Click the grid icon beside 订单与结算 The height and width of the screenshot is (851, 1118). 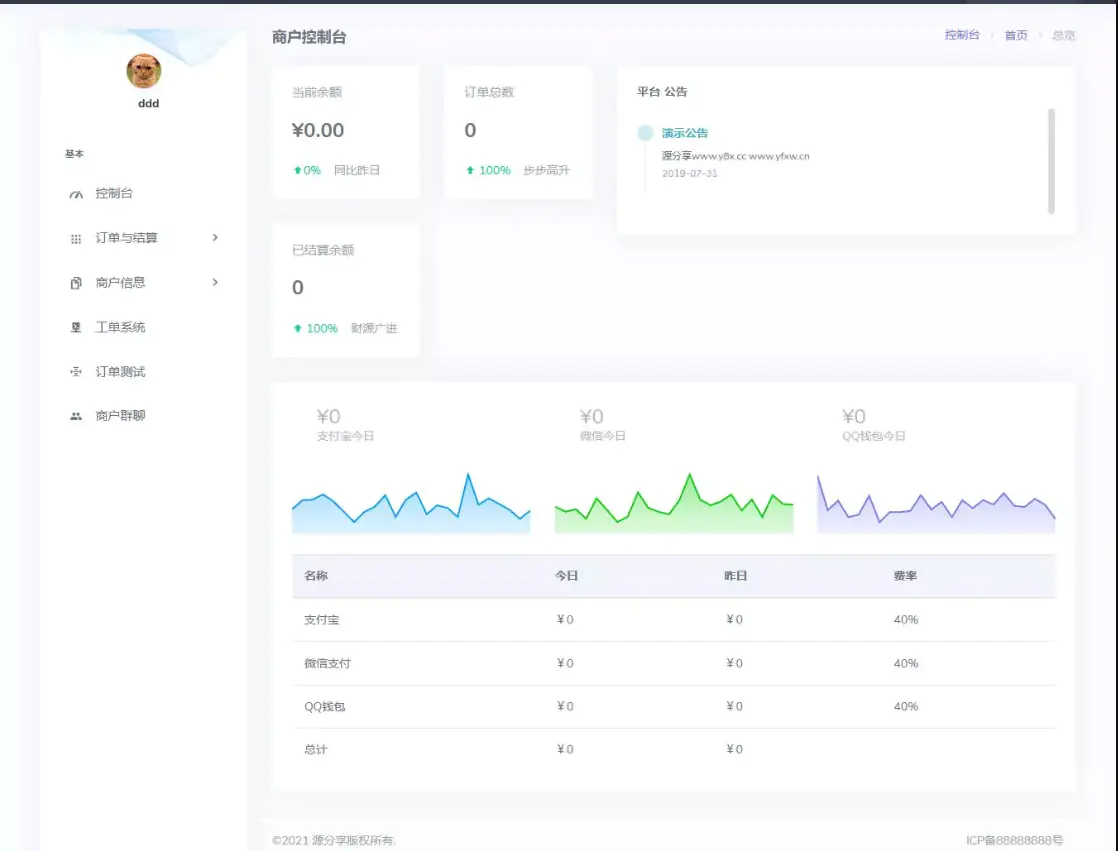click(78, 237)
